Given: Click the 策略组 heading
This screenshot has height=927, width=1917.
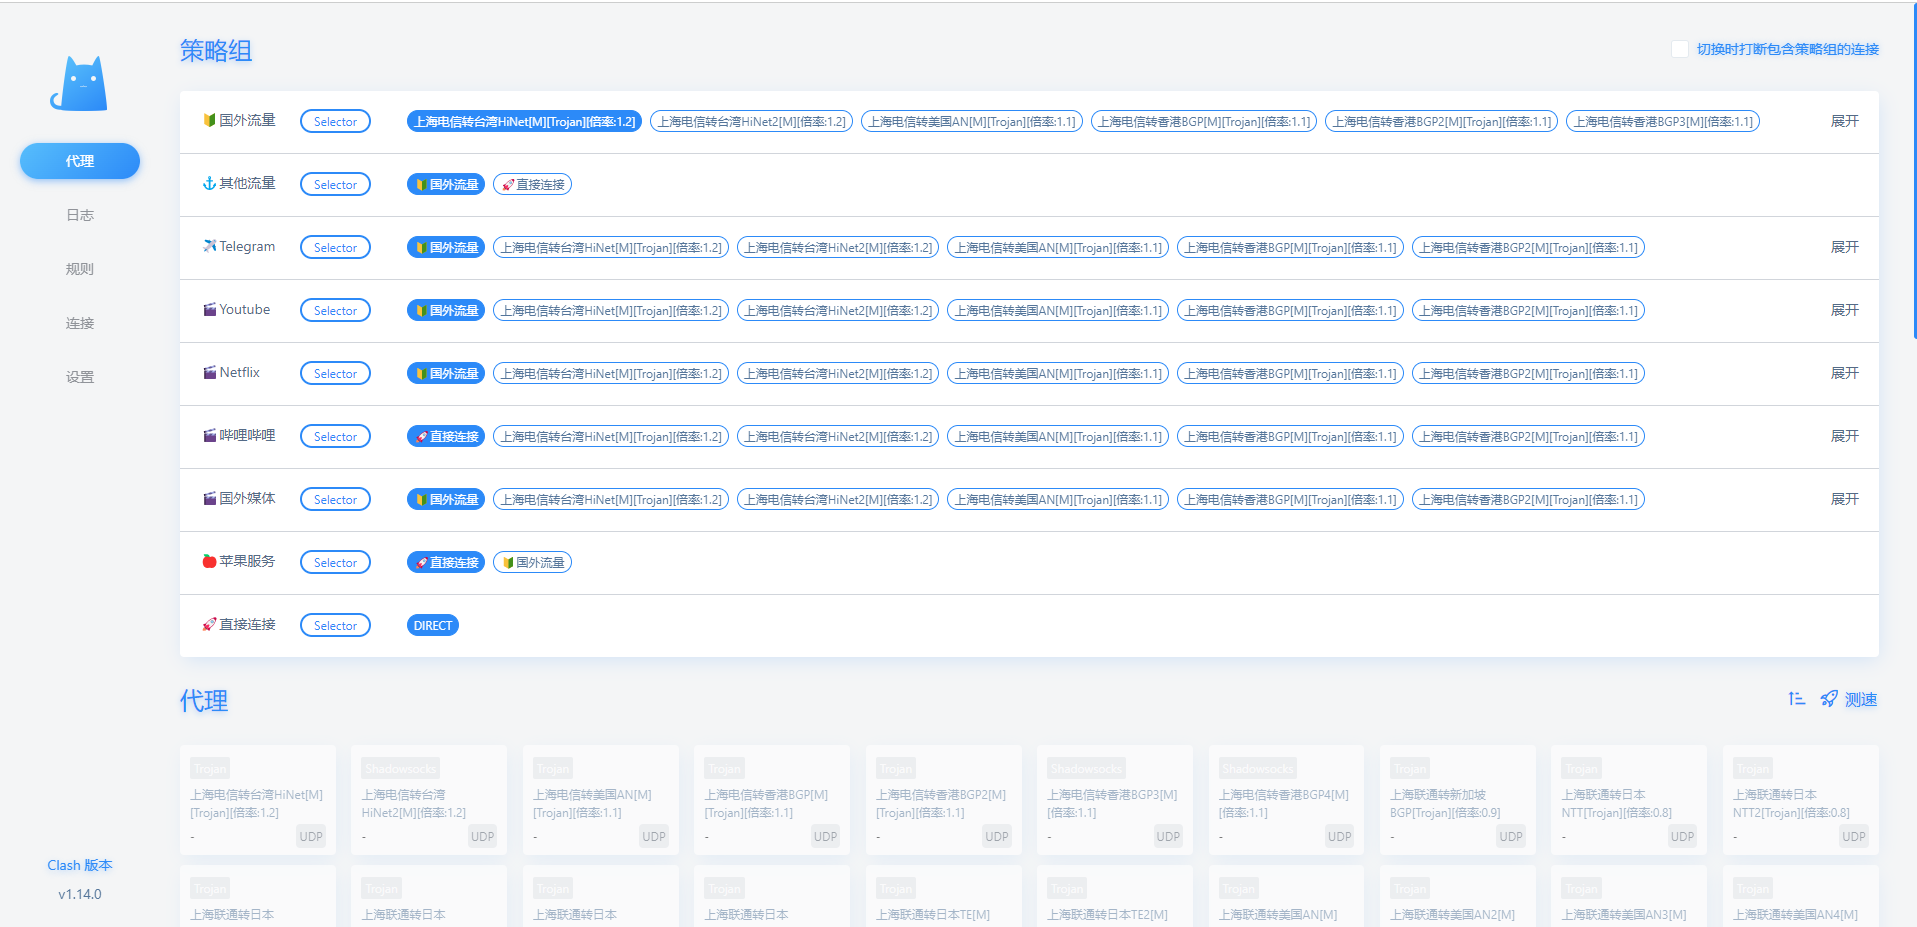Looking at the screenshot, I should pos(216,50).
